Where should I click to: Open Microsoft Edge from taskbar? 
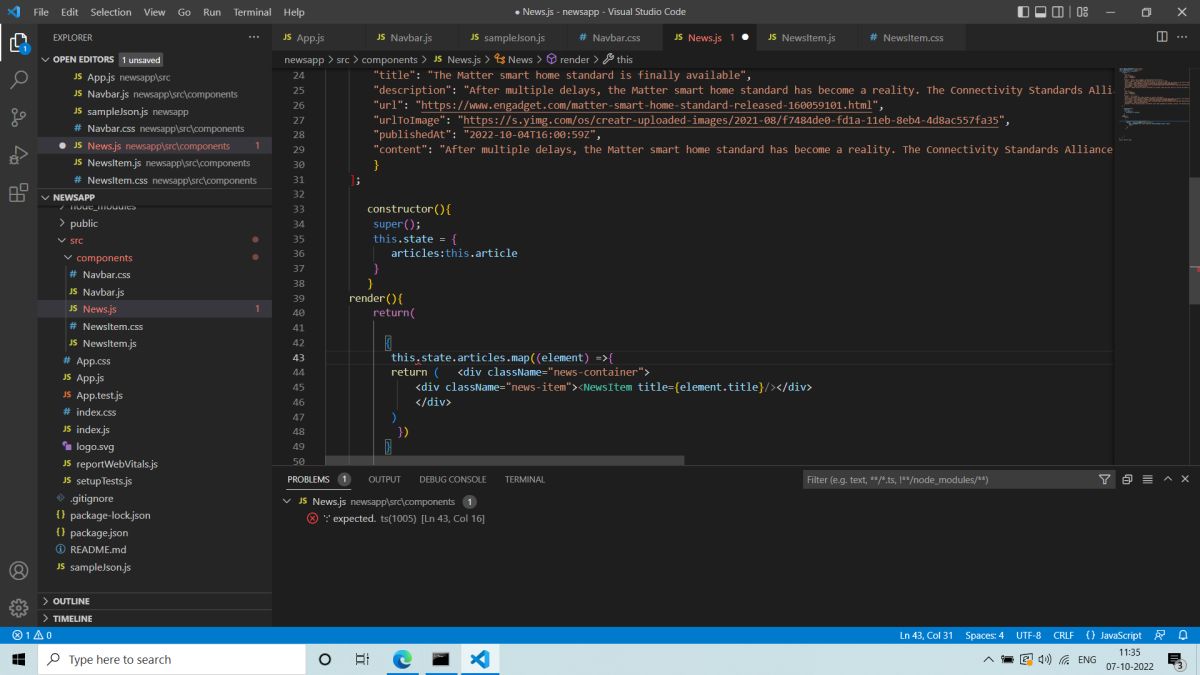coord(402,659)
